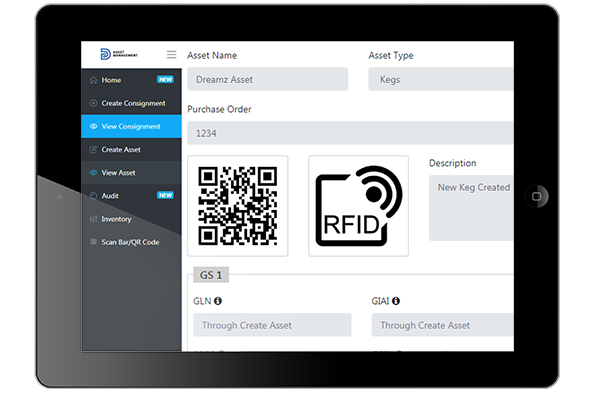This screenshot has width=600, height=400.
Task: Click the GS 1 section label
Action: pos(211,275)
